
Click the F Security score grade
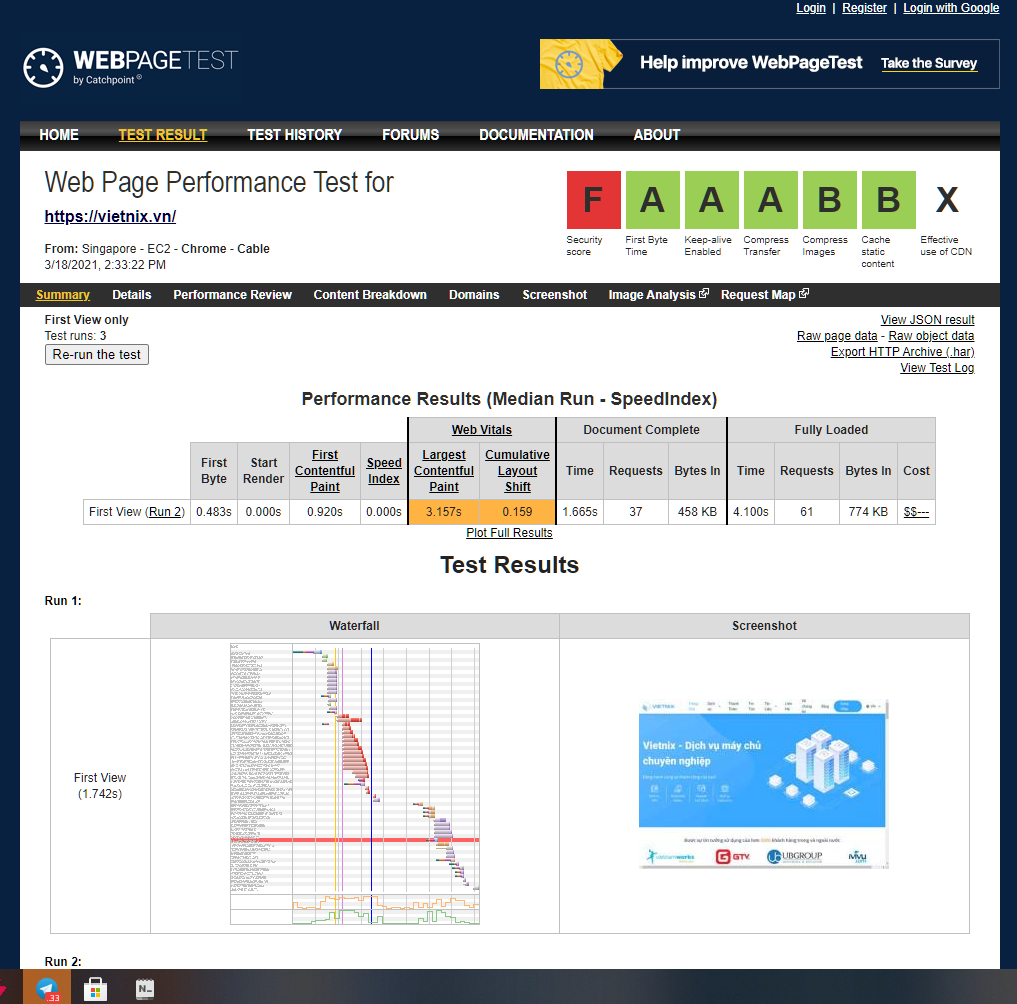click(x=593, y=200)
